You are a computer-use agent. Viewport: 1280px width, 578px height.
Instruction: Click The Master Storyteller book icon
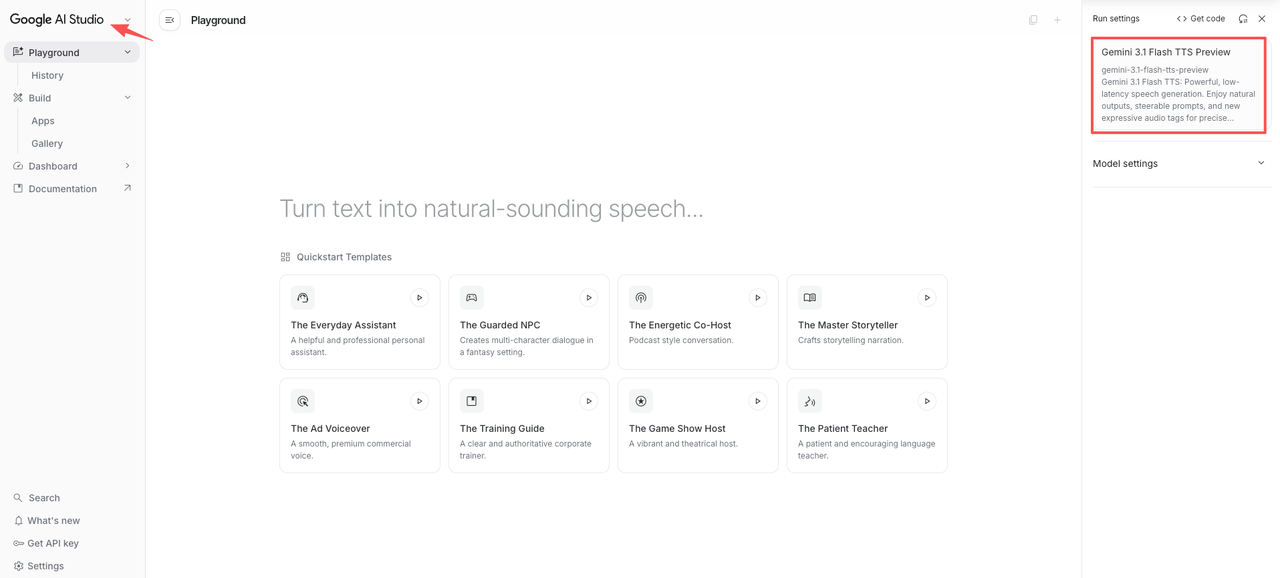click(810, 298)
